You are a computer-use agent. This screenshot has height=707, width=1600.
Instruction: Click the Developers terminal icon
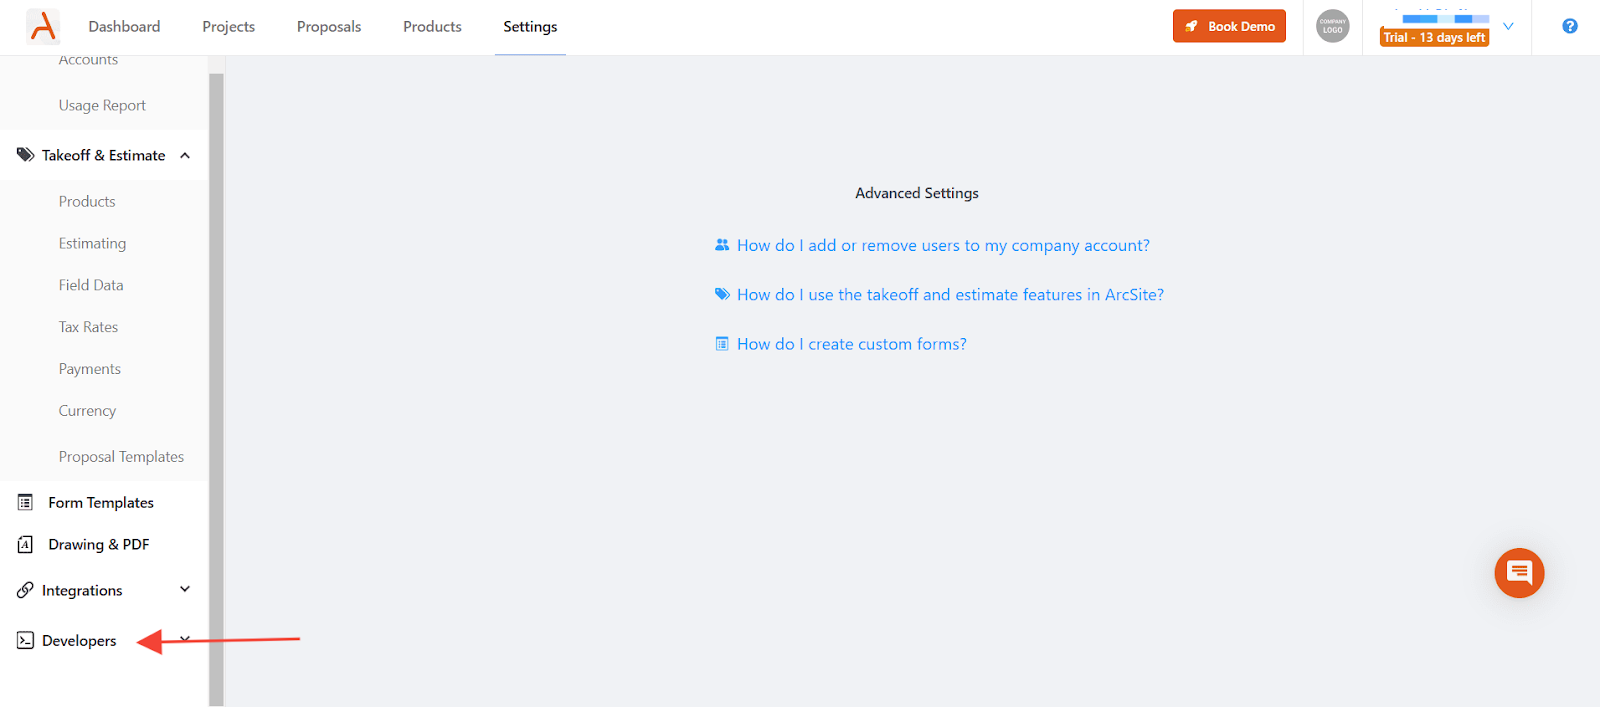pos(25,640)
